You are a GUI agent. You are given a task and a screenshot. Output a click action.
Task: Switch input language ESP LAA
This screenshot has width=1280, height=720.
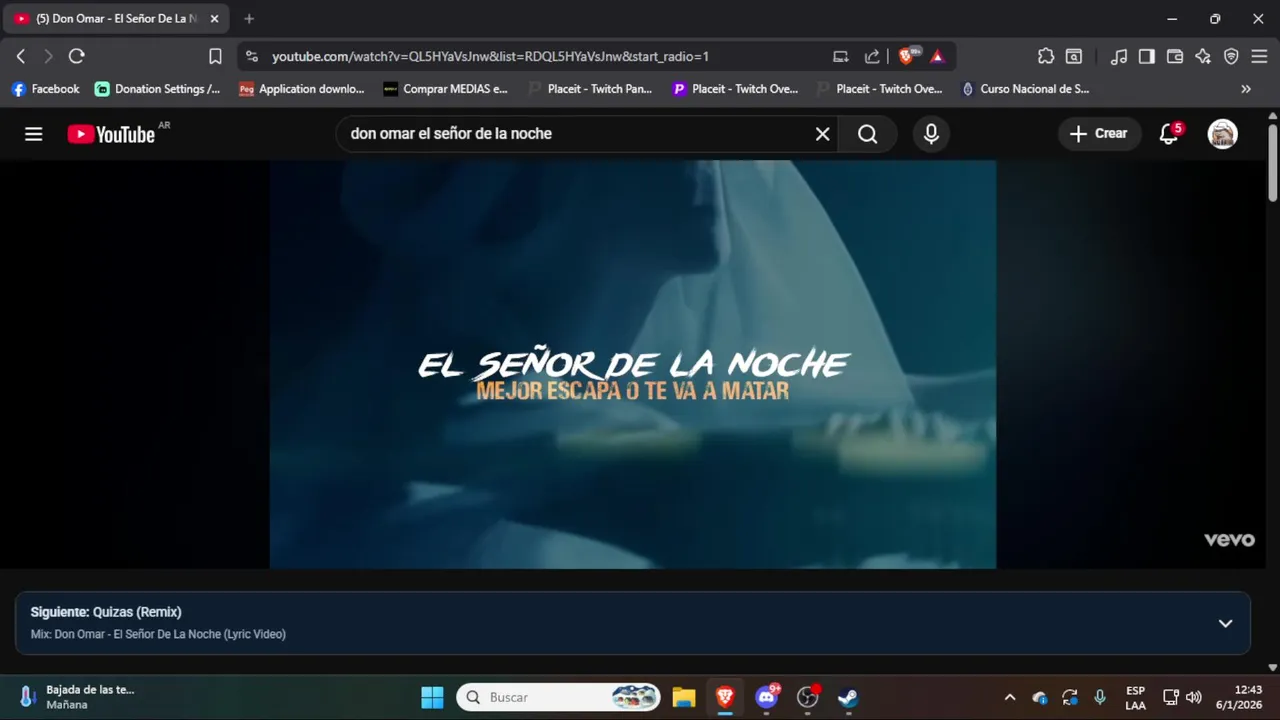coord(1135,697)
